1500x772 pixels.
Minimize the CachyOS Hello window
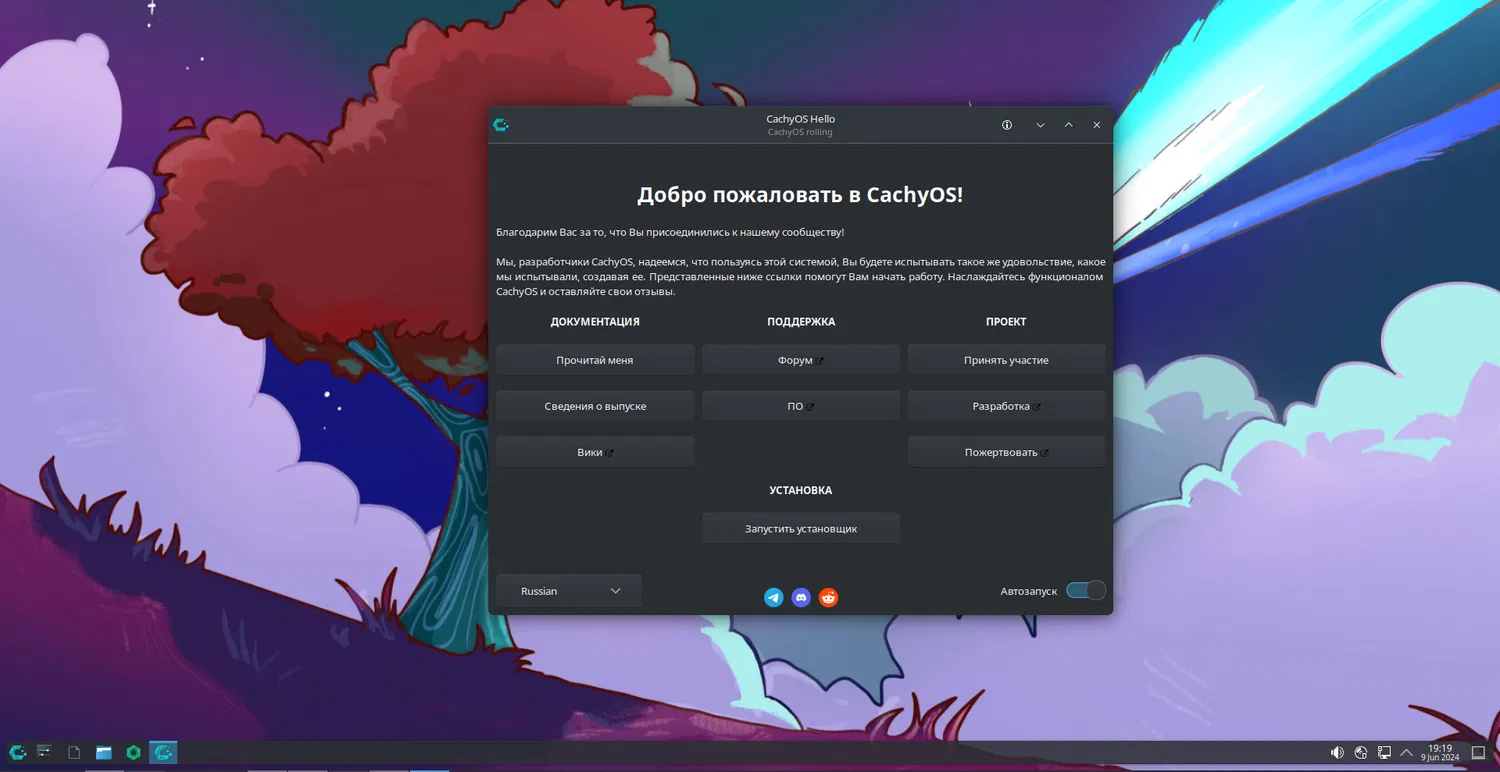pos(1040,125)
